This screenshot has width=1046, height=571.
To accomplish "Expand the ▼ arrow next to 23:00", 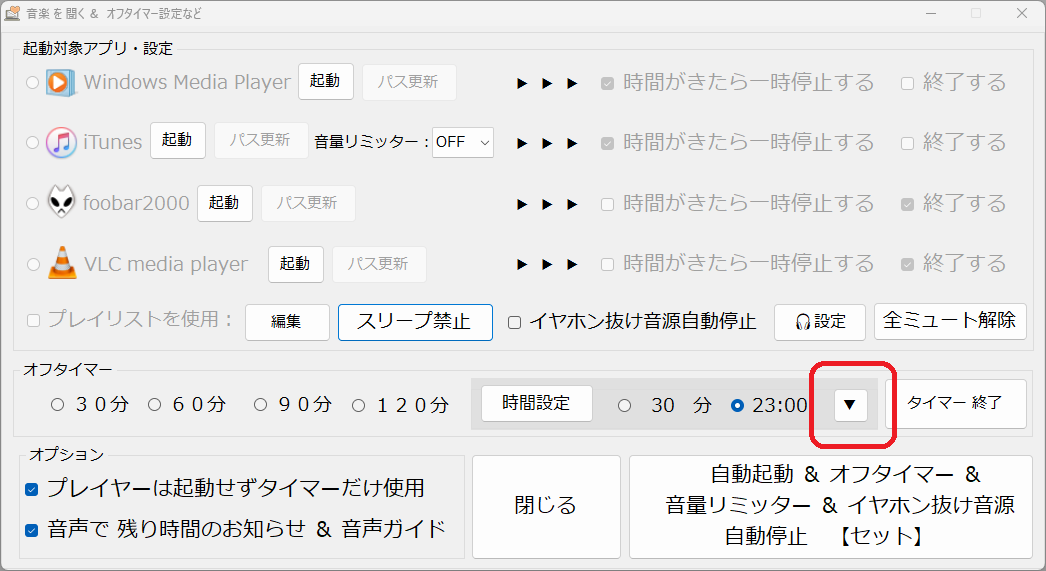I will (851, 405).
